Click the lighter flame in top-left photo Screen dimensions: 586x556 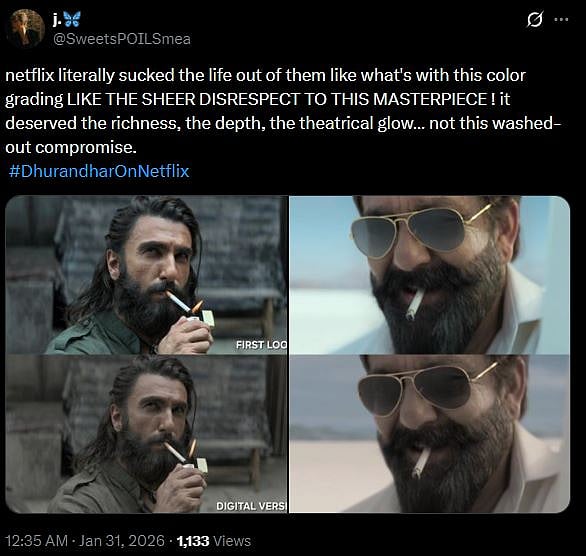pyautogui.click(x=197, y=307)
